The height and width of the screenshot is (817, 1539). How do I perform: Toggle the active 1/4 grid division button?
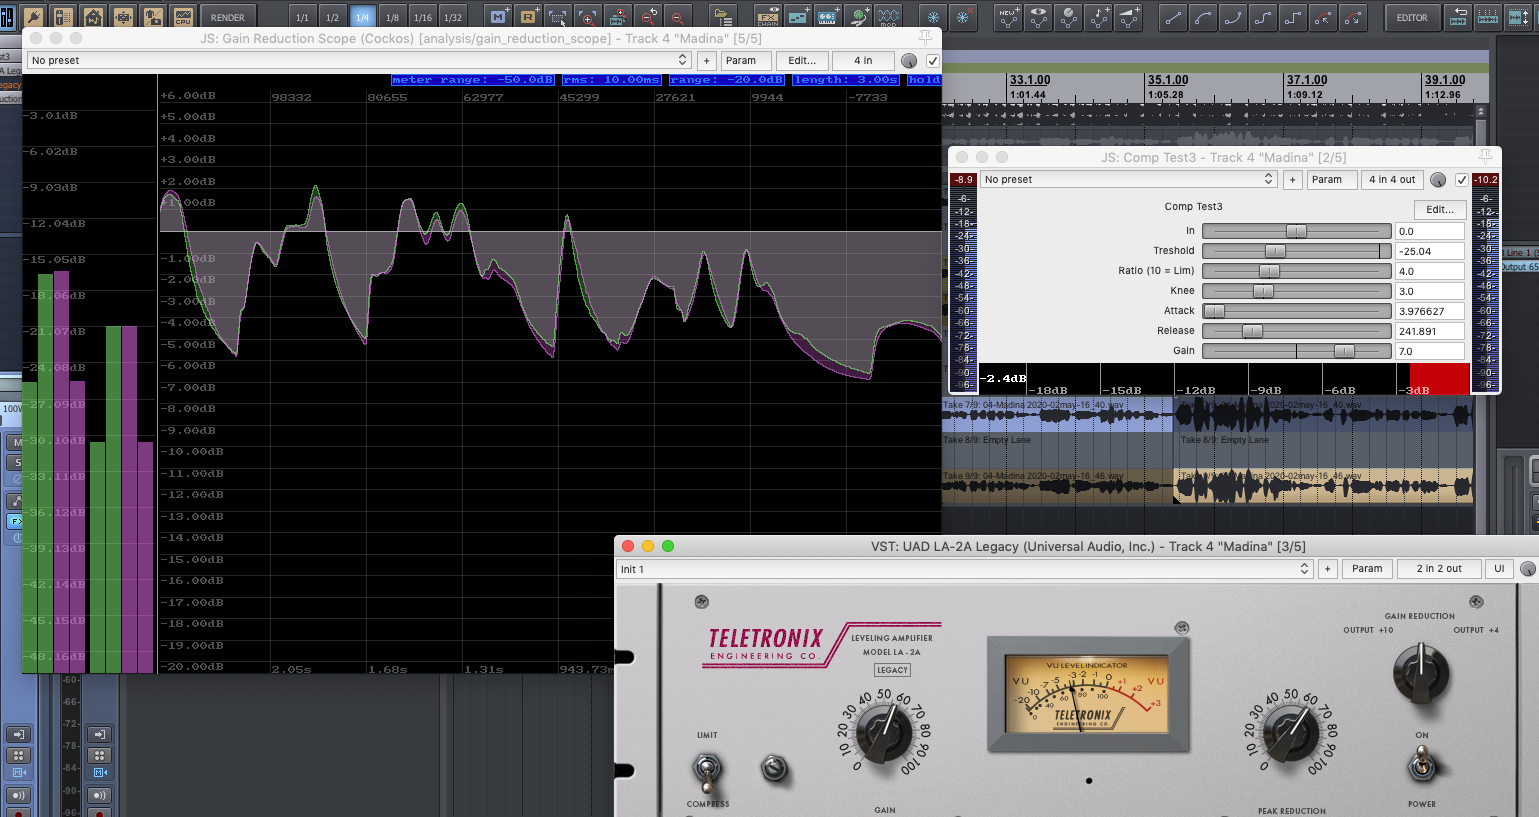click(x=362, y=17)
